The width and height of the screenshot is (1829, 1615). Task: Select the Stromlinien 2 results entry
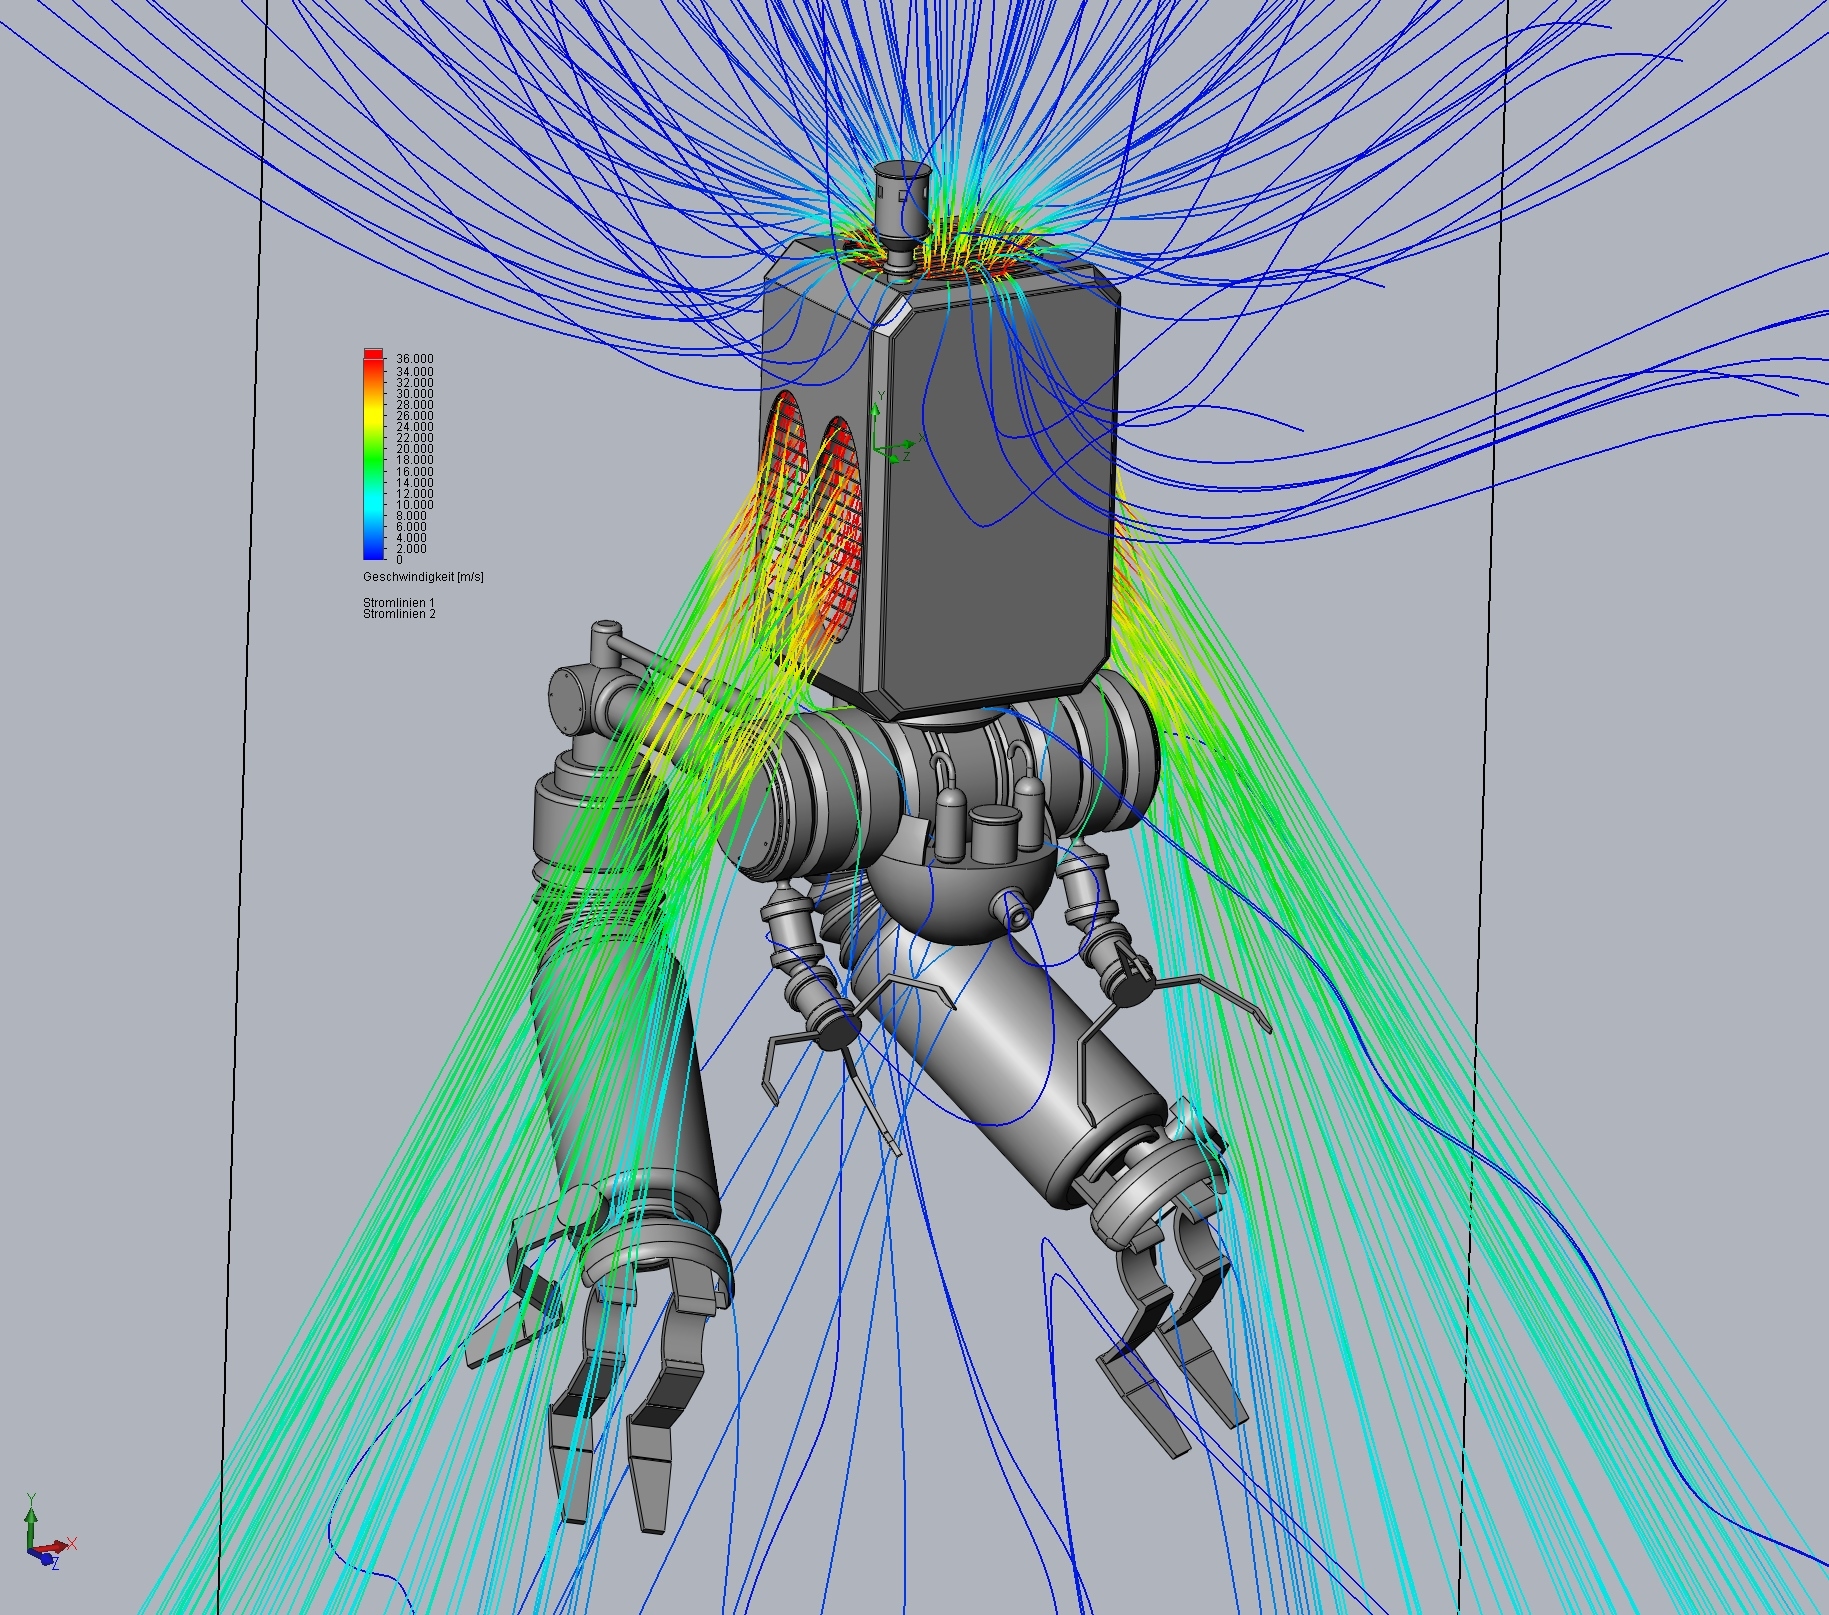coord(400,613)
